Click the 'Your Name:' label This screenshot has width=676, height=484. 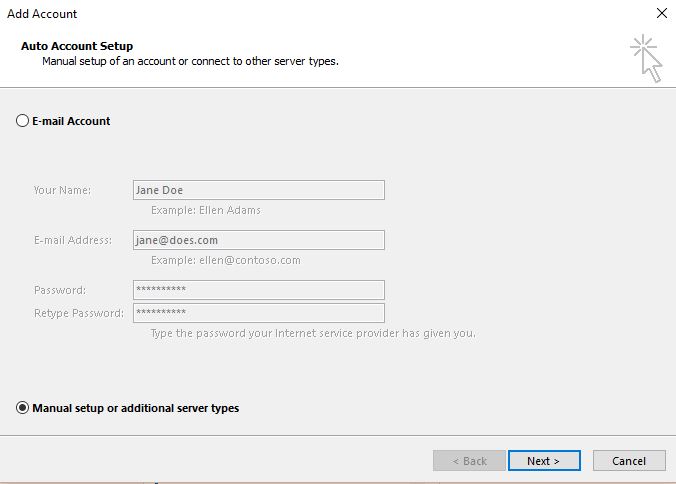(x=62, y=190)
